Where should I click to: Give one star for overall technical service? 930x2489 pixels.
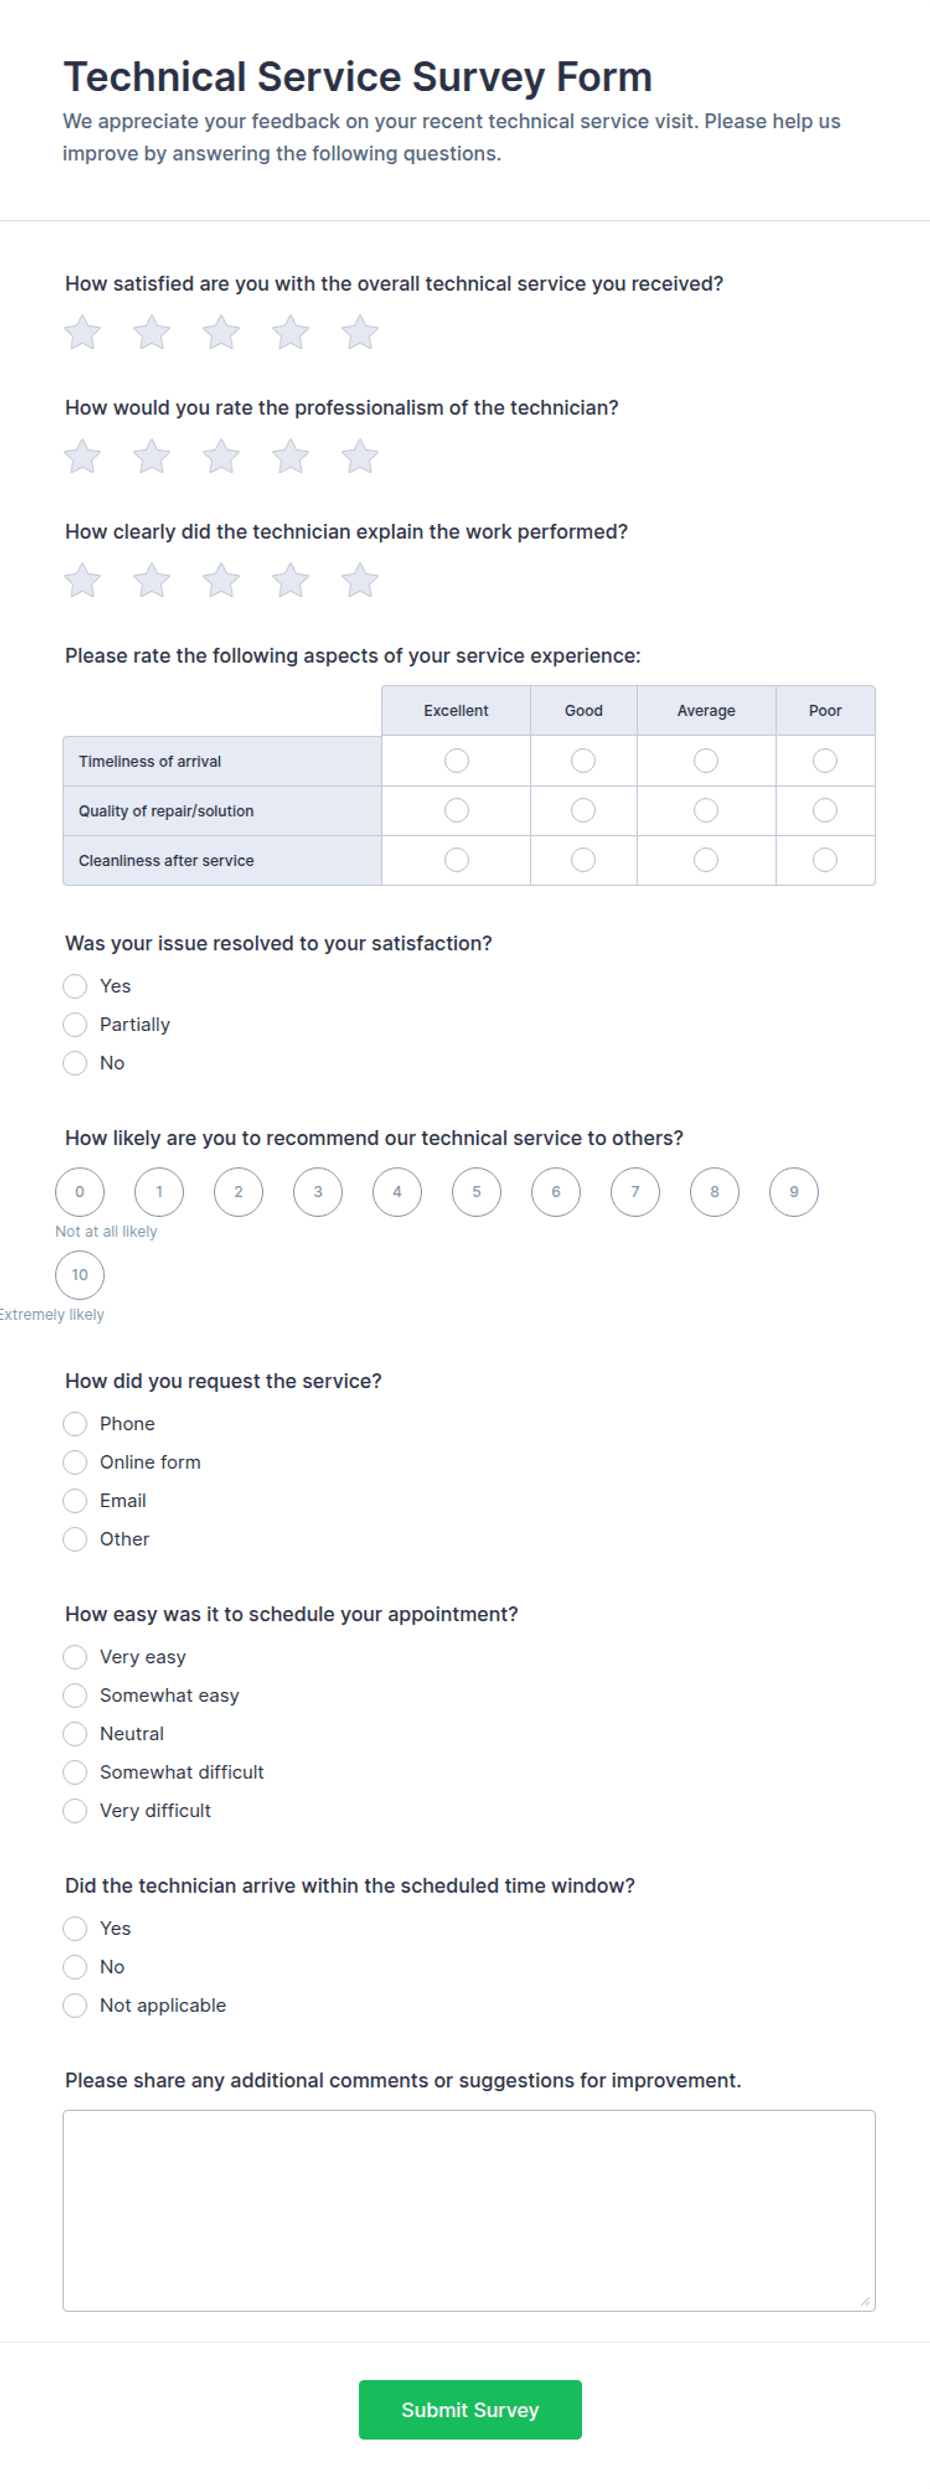pyautogui.click(x=82, y=333)
